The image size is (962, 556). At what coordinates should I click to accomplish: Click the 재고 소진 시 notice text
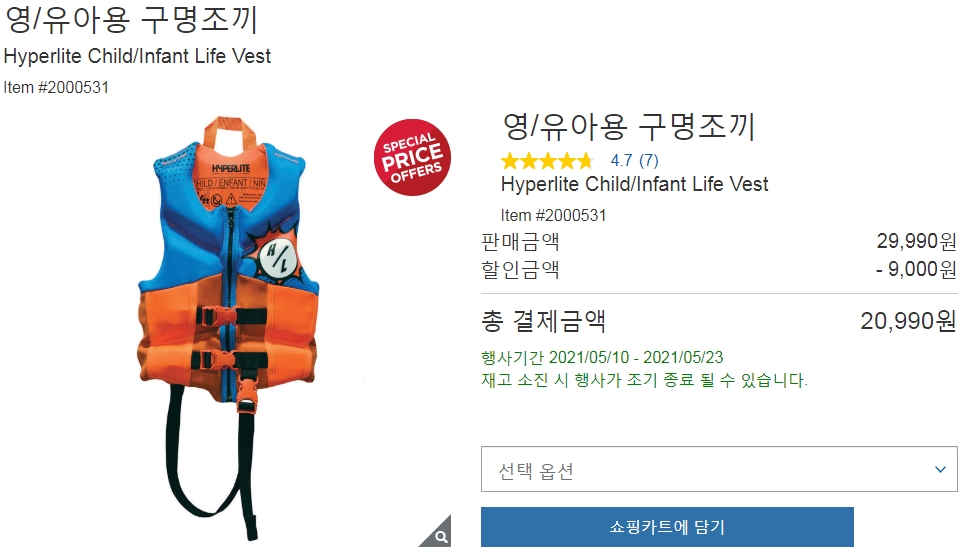pyautogui.click(x=644, y=380)
